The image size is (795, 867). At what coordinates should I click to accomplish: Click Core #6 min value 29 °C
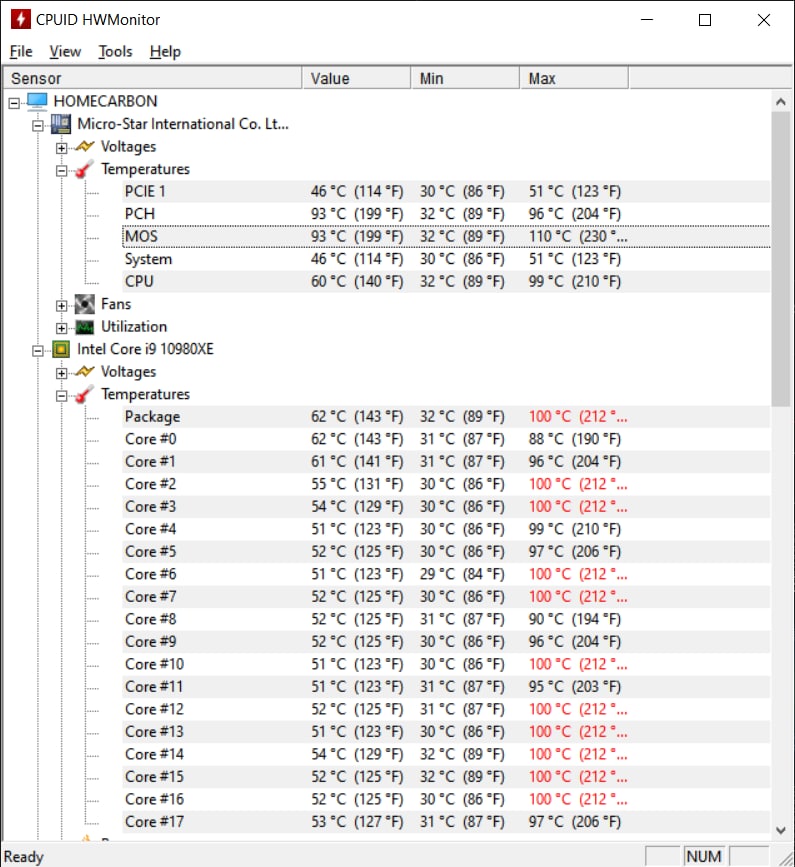pyautogui.click(x=462, y=574)
